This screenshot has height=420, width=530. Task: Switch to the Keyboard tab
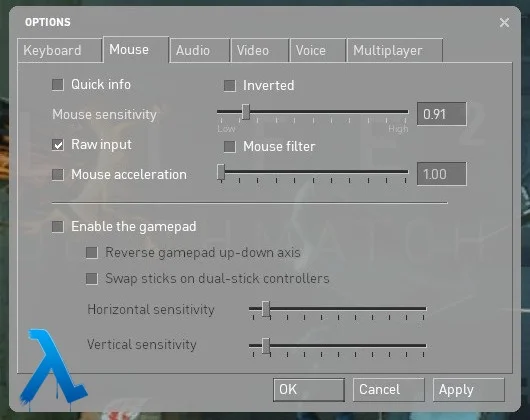click(x=59, y=50)
